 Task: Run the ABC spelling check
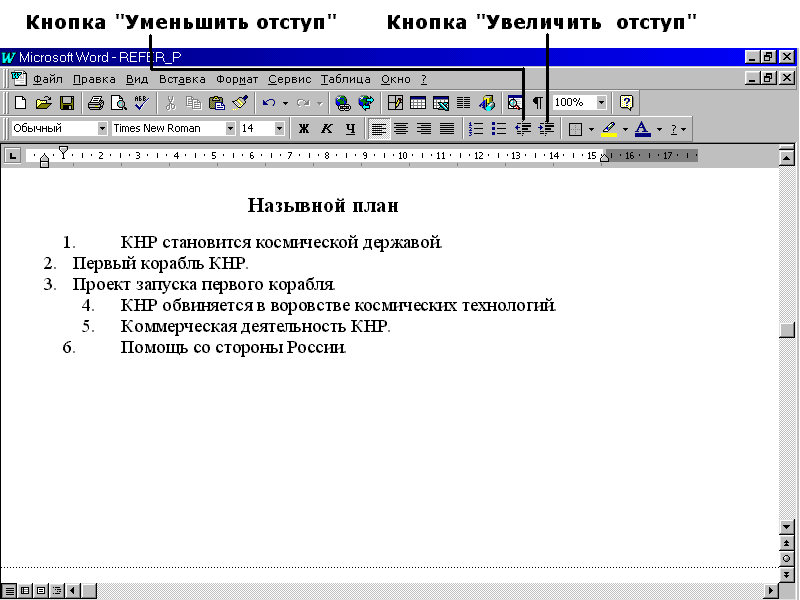pos(141,103)
